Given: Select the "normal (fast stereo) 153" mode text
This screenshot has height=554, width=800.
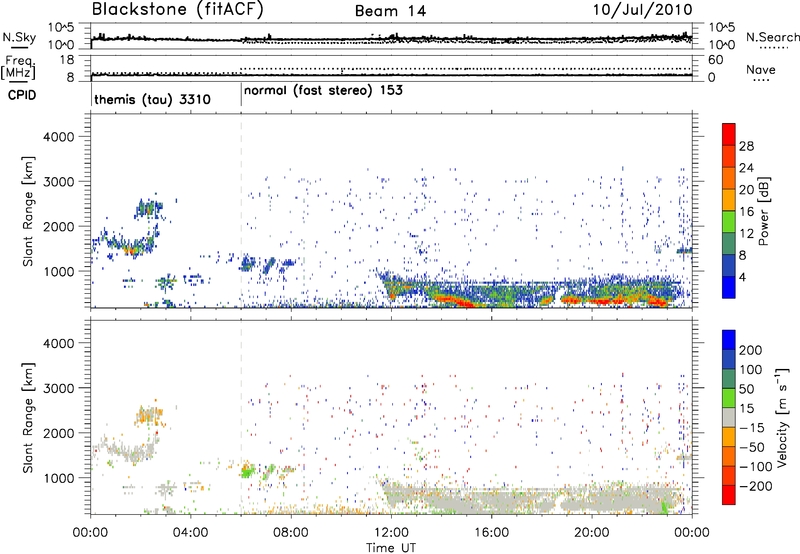Looking at the screenshot, I should tap(323, 91).
